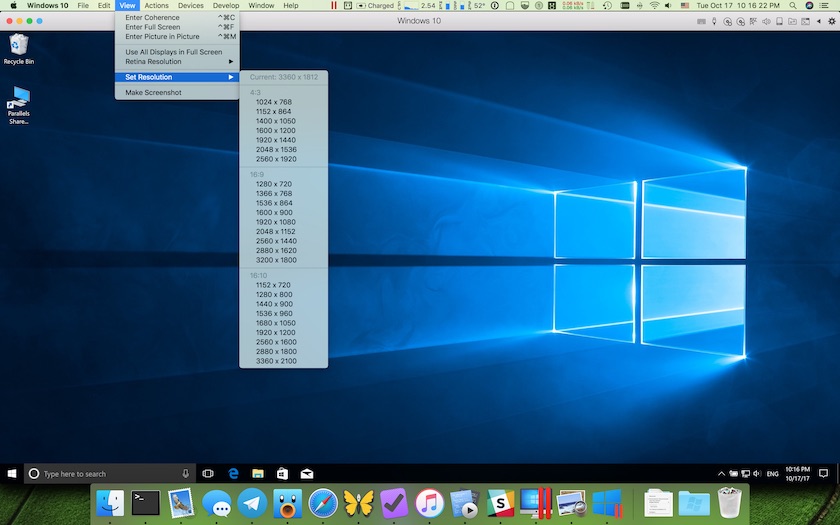Open Trash in the Dock
The height and width of the screenshot is (525, 840).
click(x=730, y=502)
